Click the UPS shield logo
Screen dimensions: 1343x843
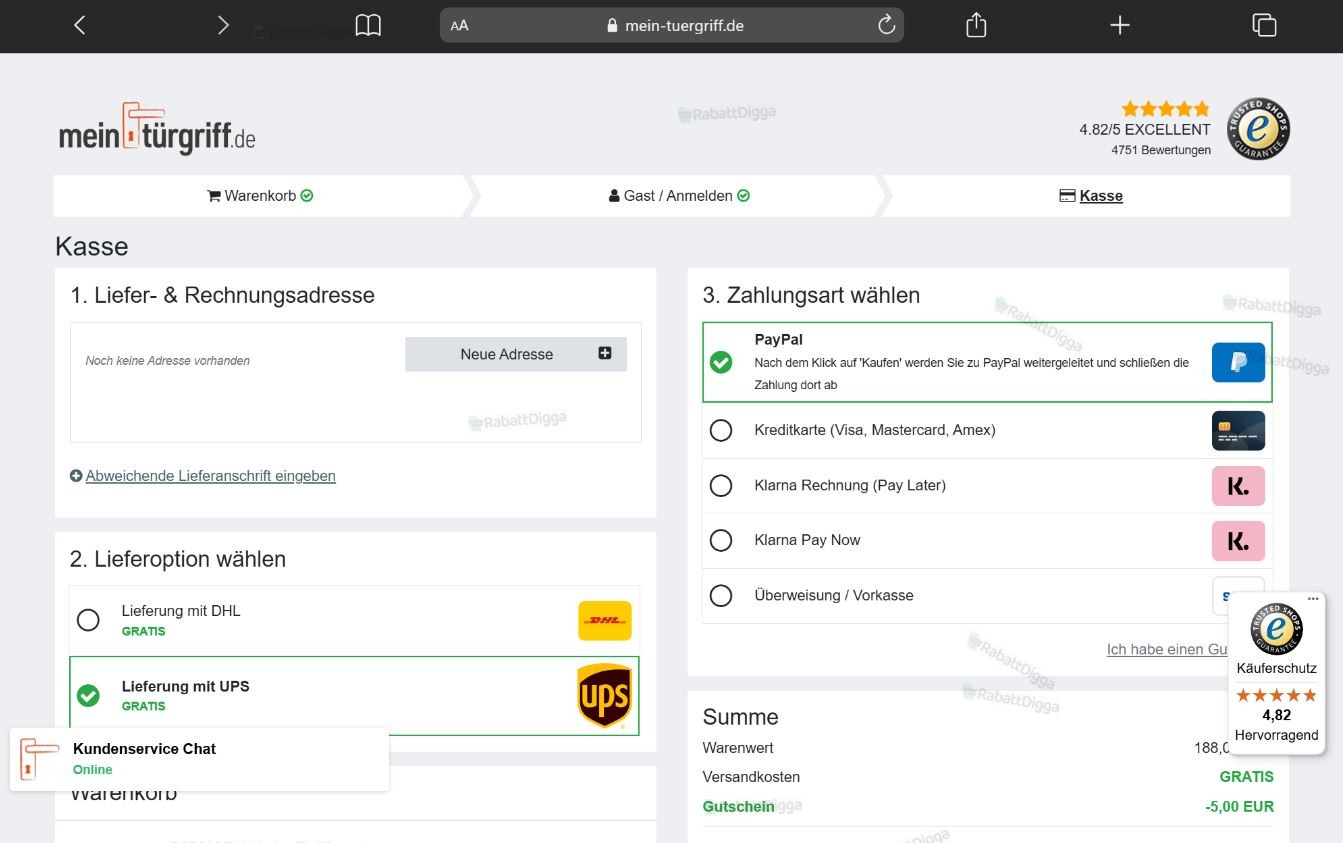pyautogui.click(x=605, y=695)
